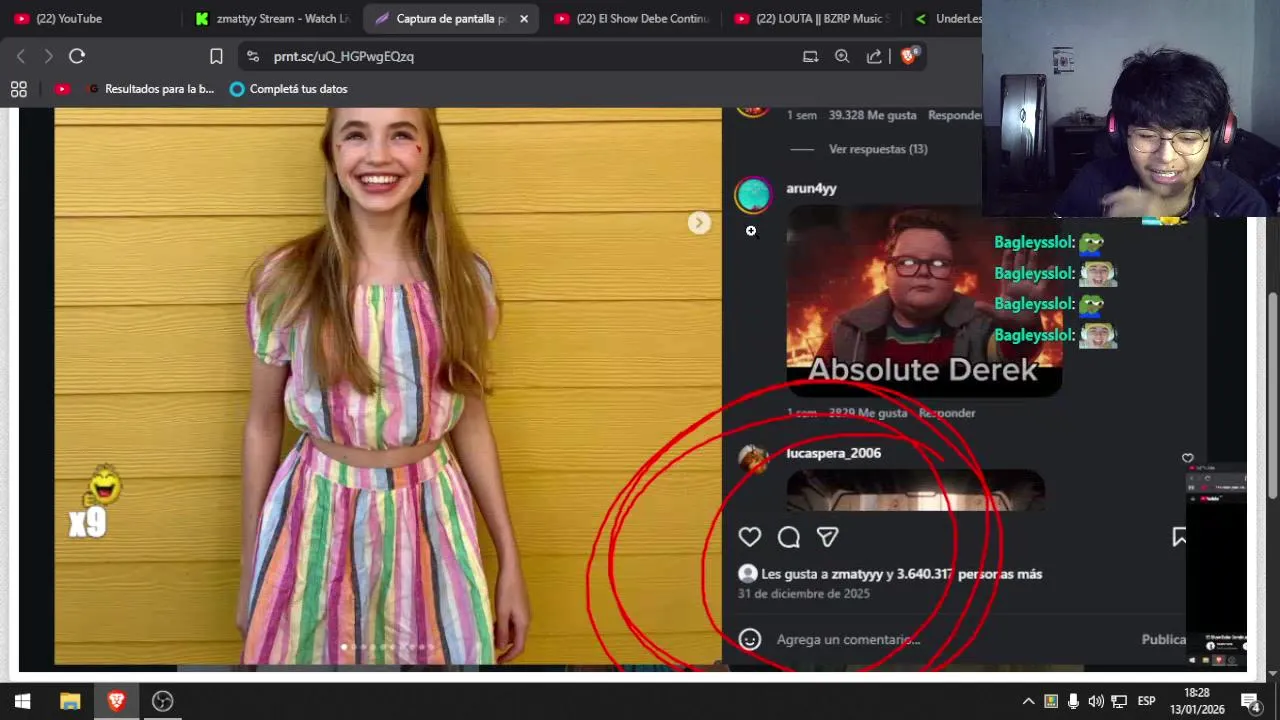Like the post with heart icon

[x=750, y=537]
